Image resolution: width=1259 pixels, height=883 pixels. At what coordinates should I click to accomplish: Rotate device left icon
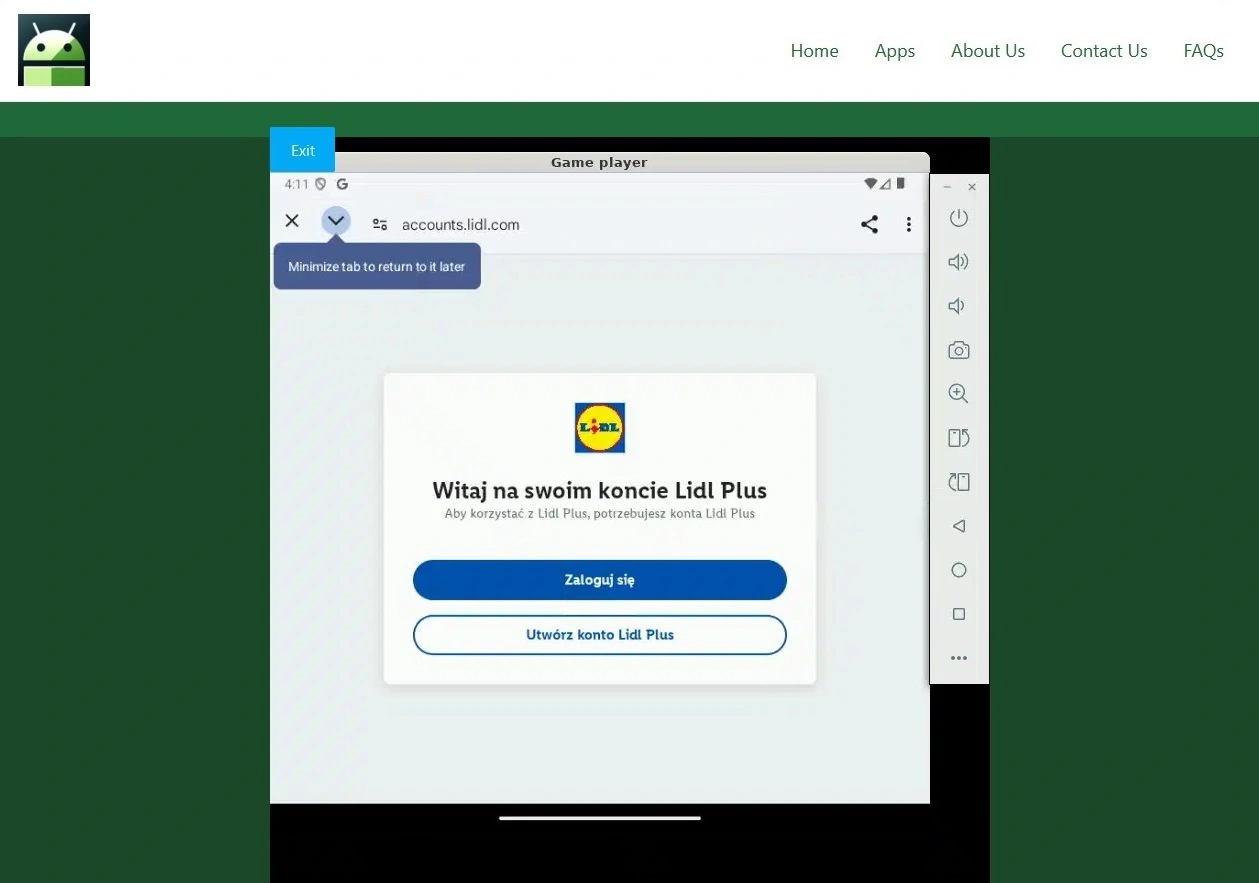[958, 438]
